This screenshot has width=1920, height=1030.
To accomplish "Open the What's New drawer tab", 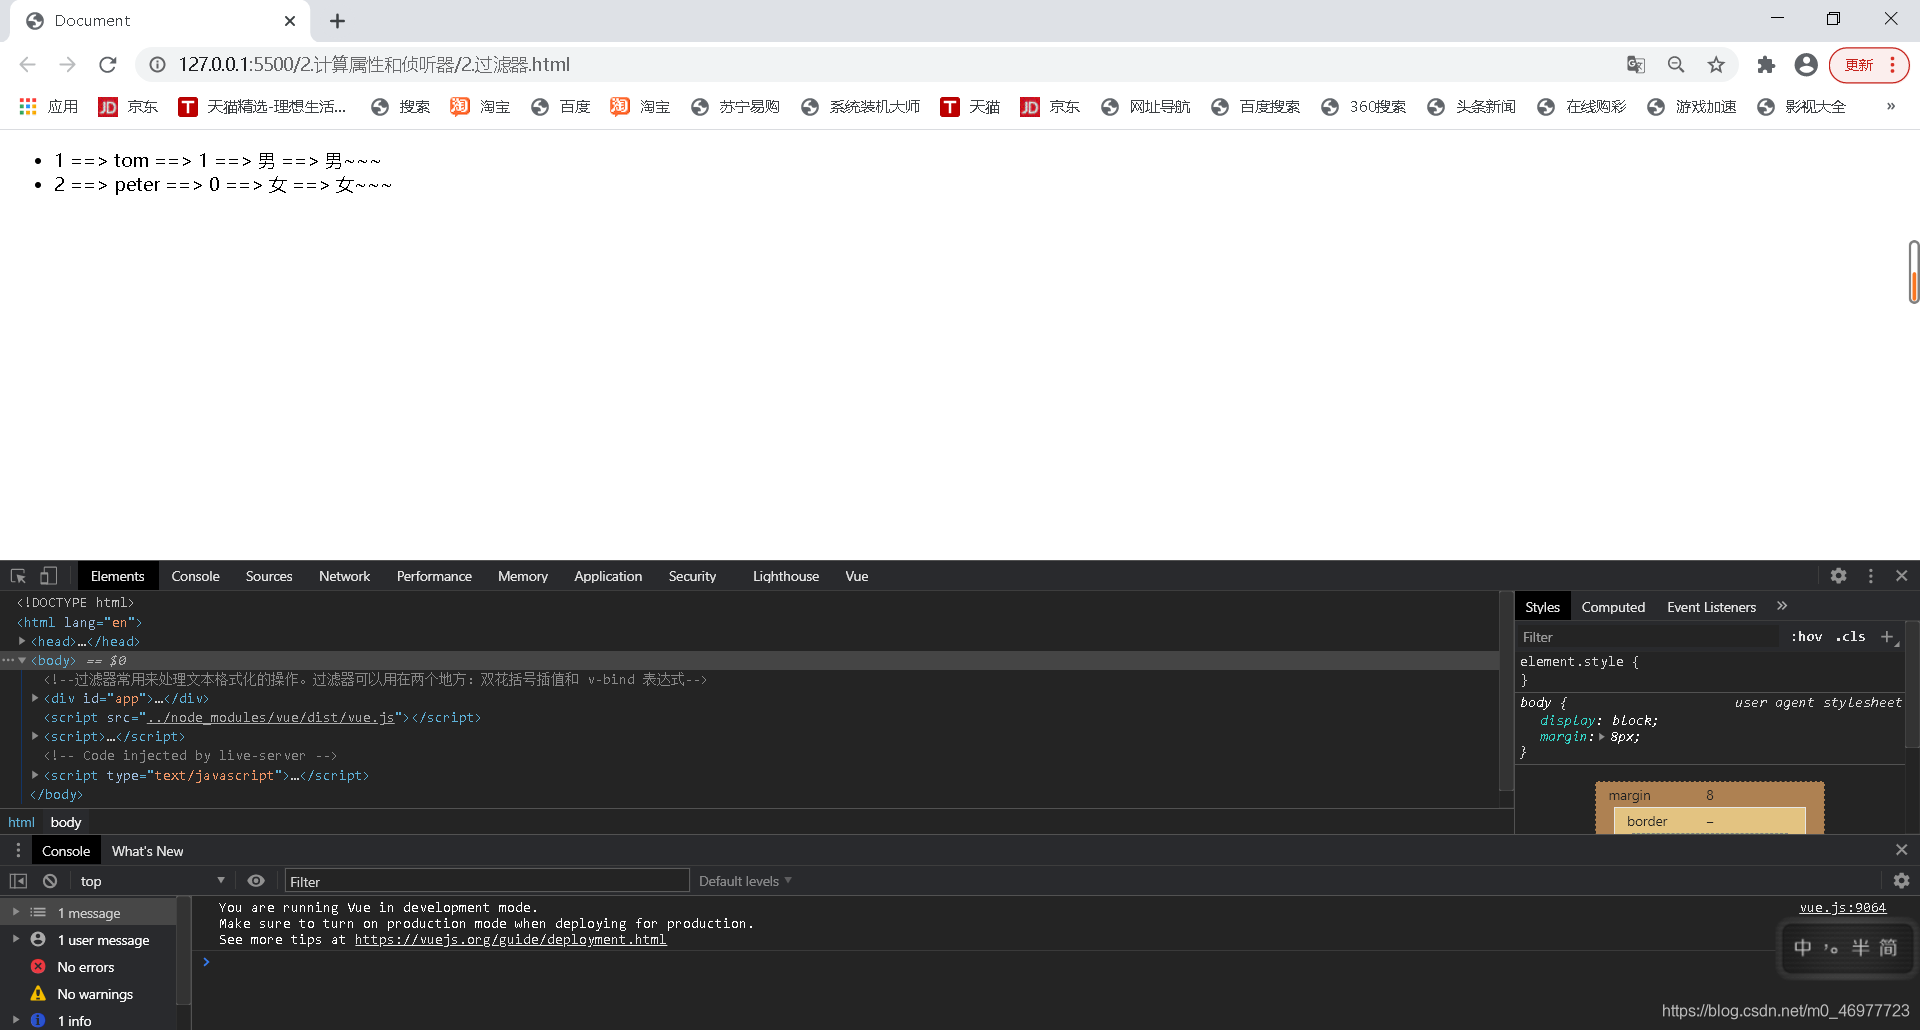I will (147, 851).
